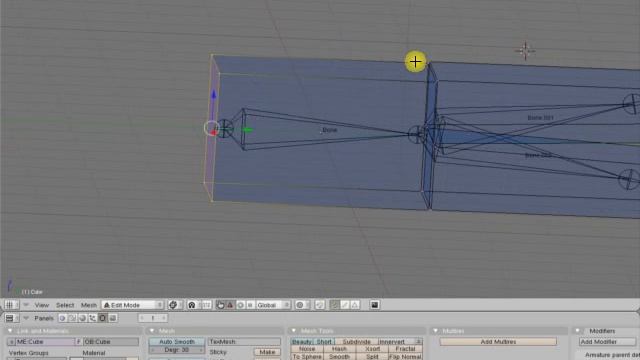640x360 pixels.
Task: Switch to edge select mode
Action: coord(345,305)
